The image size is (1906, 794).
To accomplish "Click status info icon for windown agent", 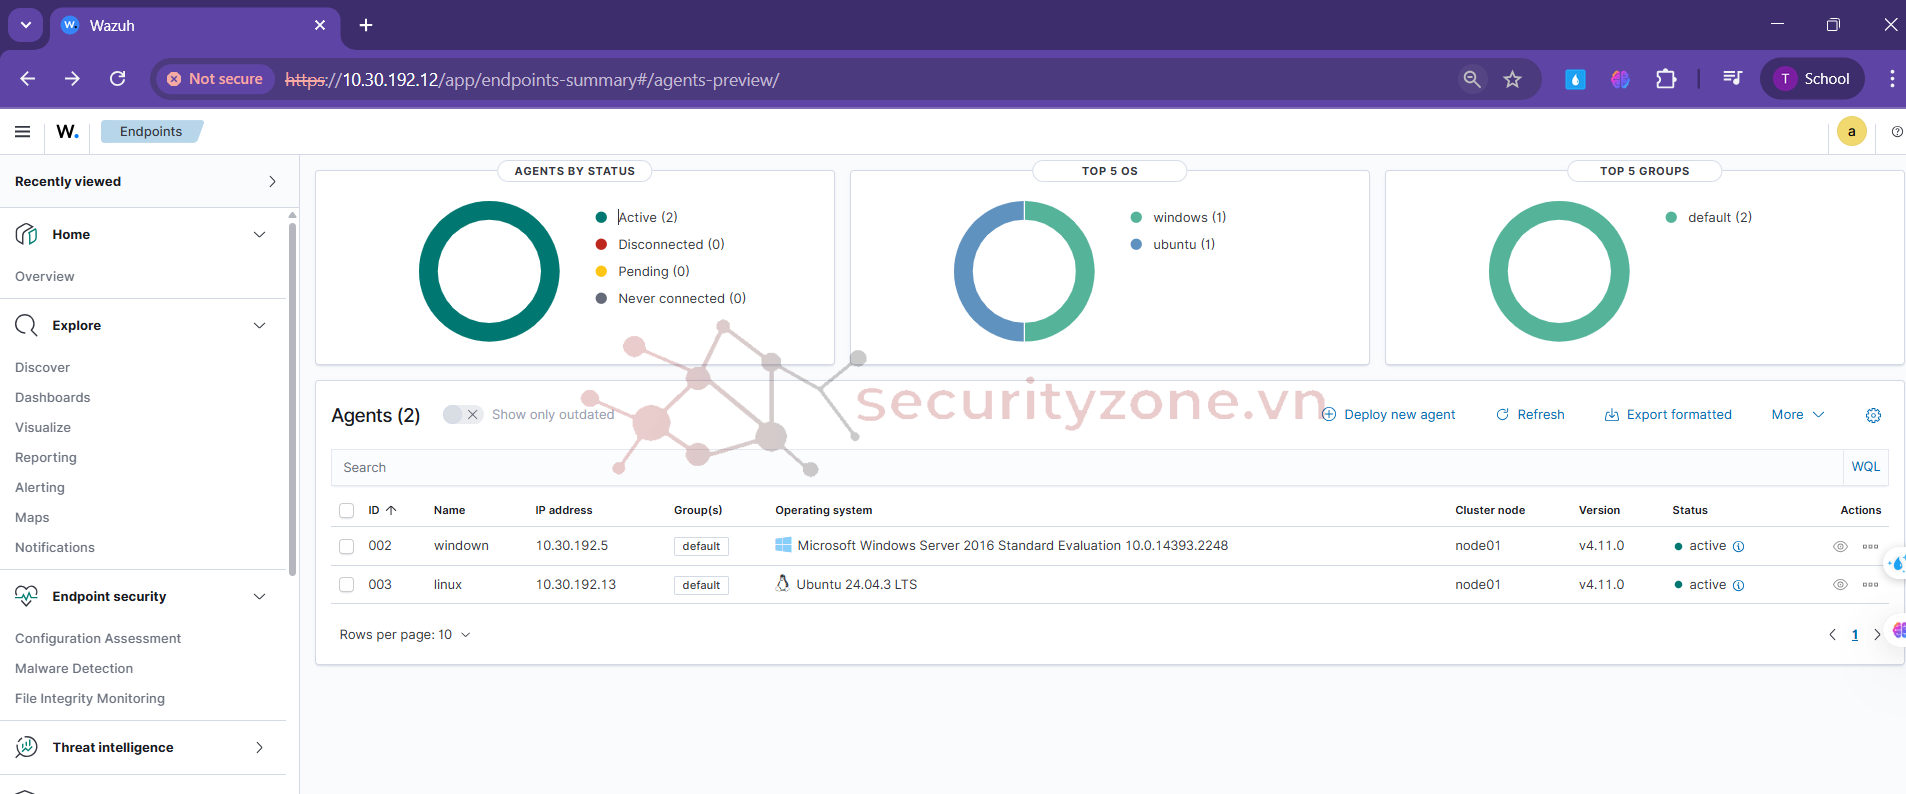I will click(x=1738, y=546).
